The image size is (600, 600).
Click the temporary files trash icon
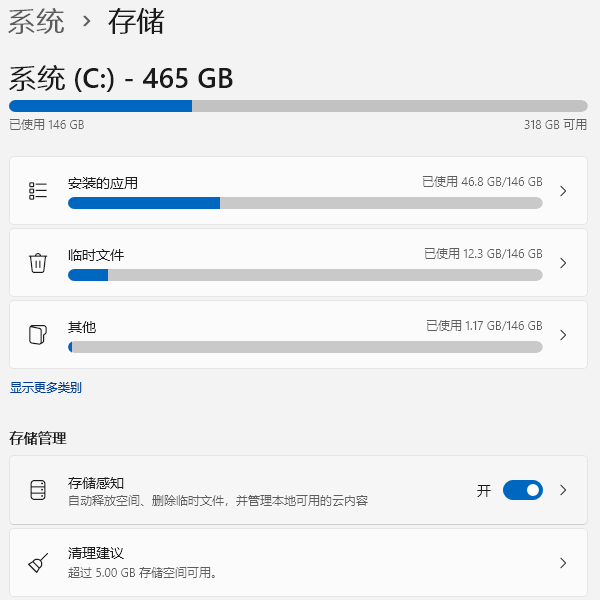[x=38, y=263]
